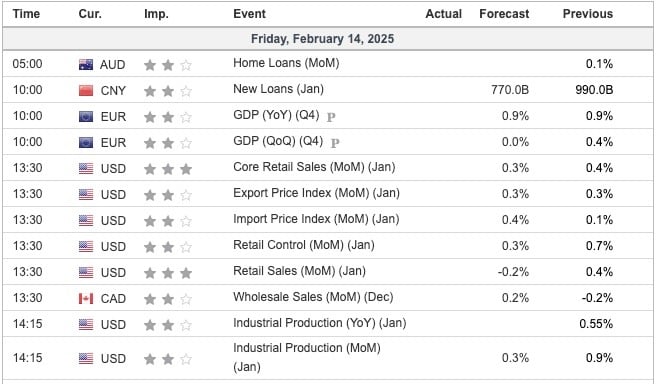Open Export Price Index (MoM) (Jan) event
657x384 pixels.
point(316,193)
